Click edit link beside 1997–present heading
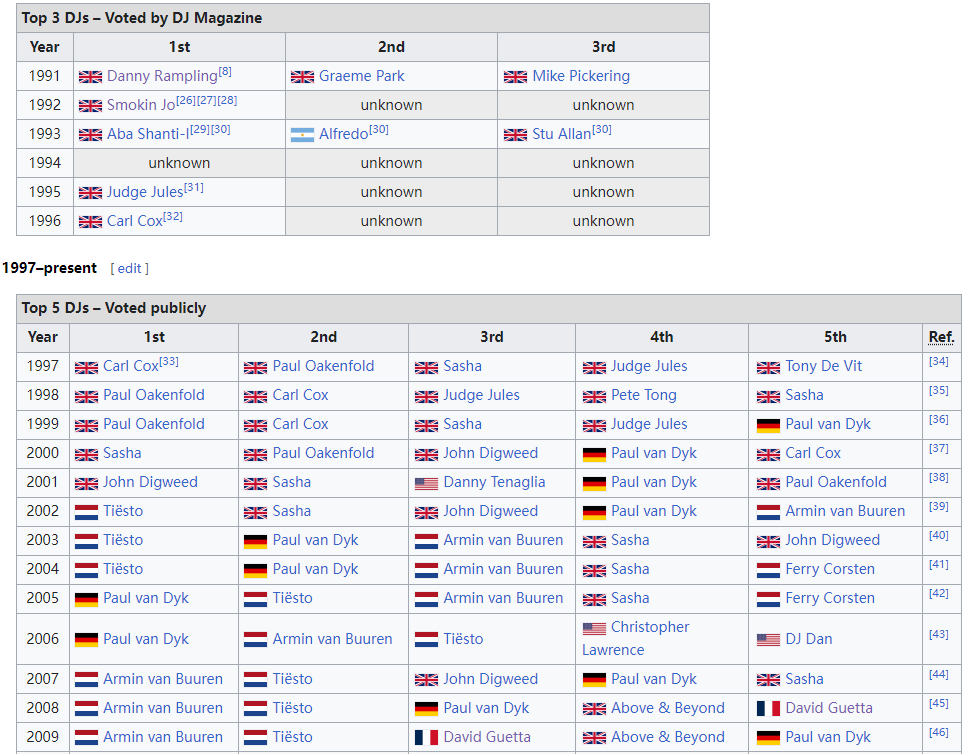This screenshot has width=969, height=754. coord(129,268)
